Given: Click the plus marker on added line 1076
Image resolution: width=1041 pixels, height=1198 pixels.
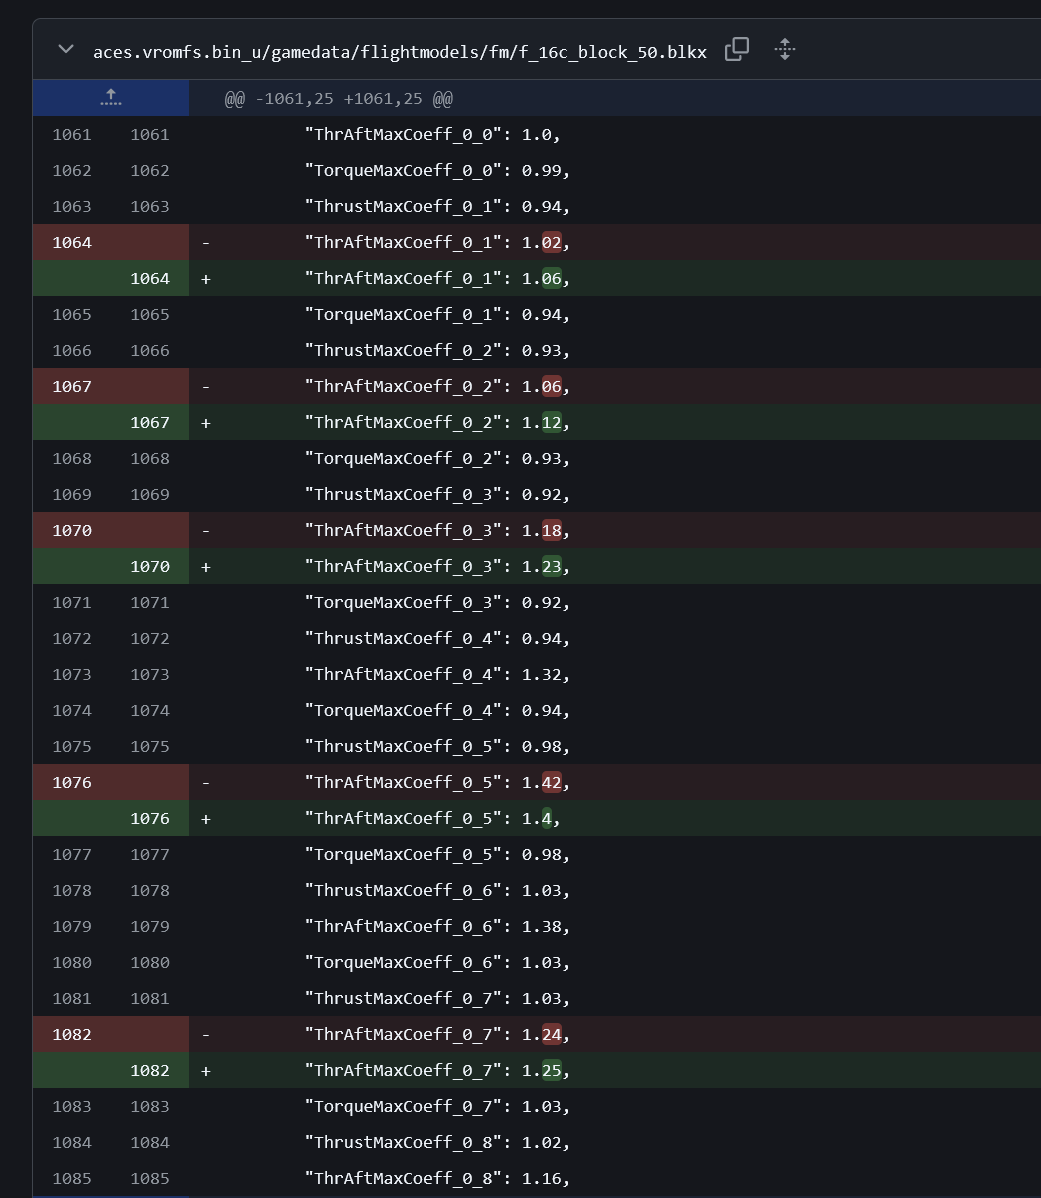Looking at the screenshot, I should coord(206,818).
